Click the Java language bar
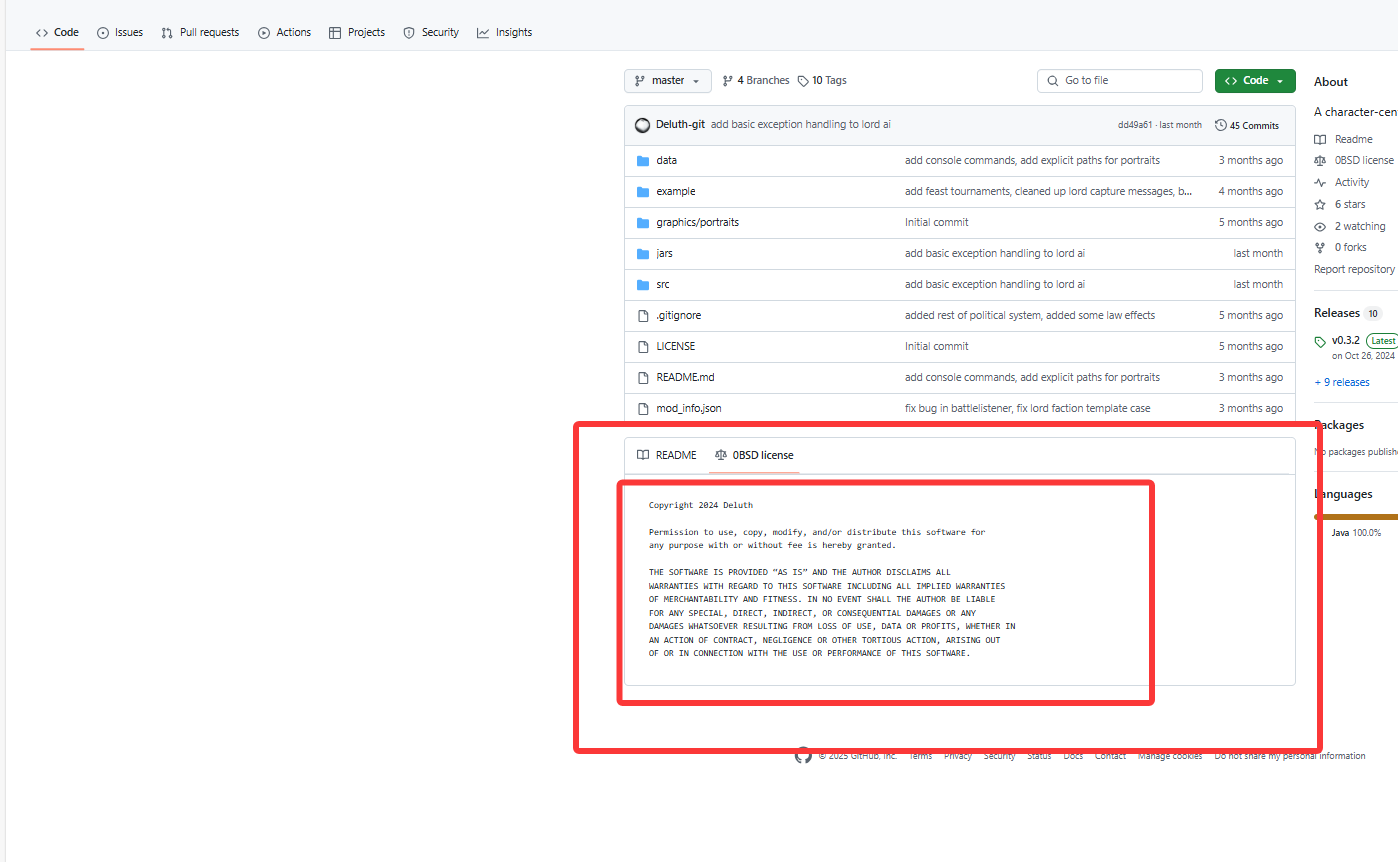The height and width of the screenshot is (862, 1398). [1356, 517]
